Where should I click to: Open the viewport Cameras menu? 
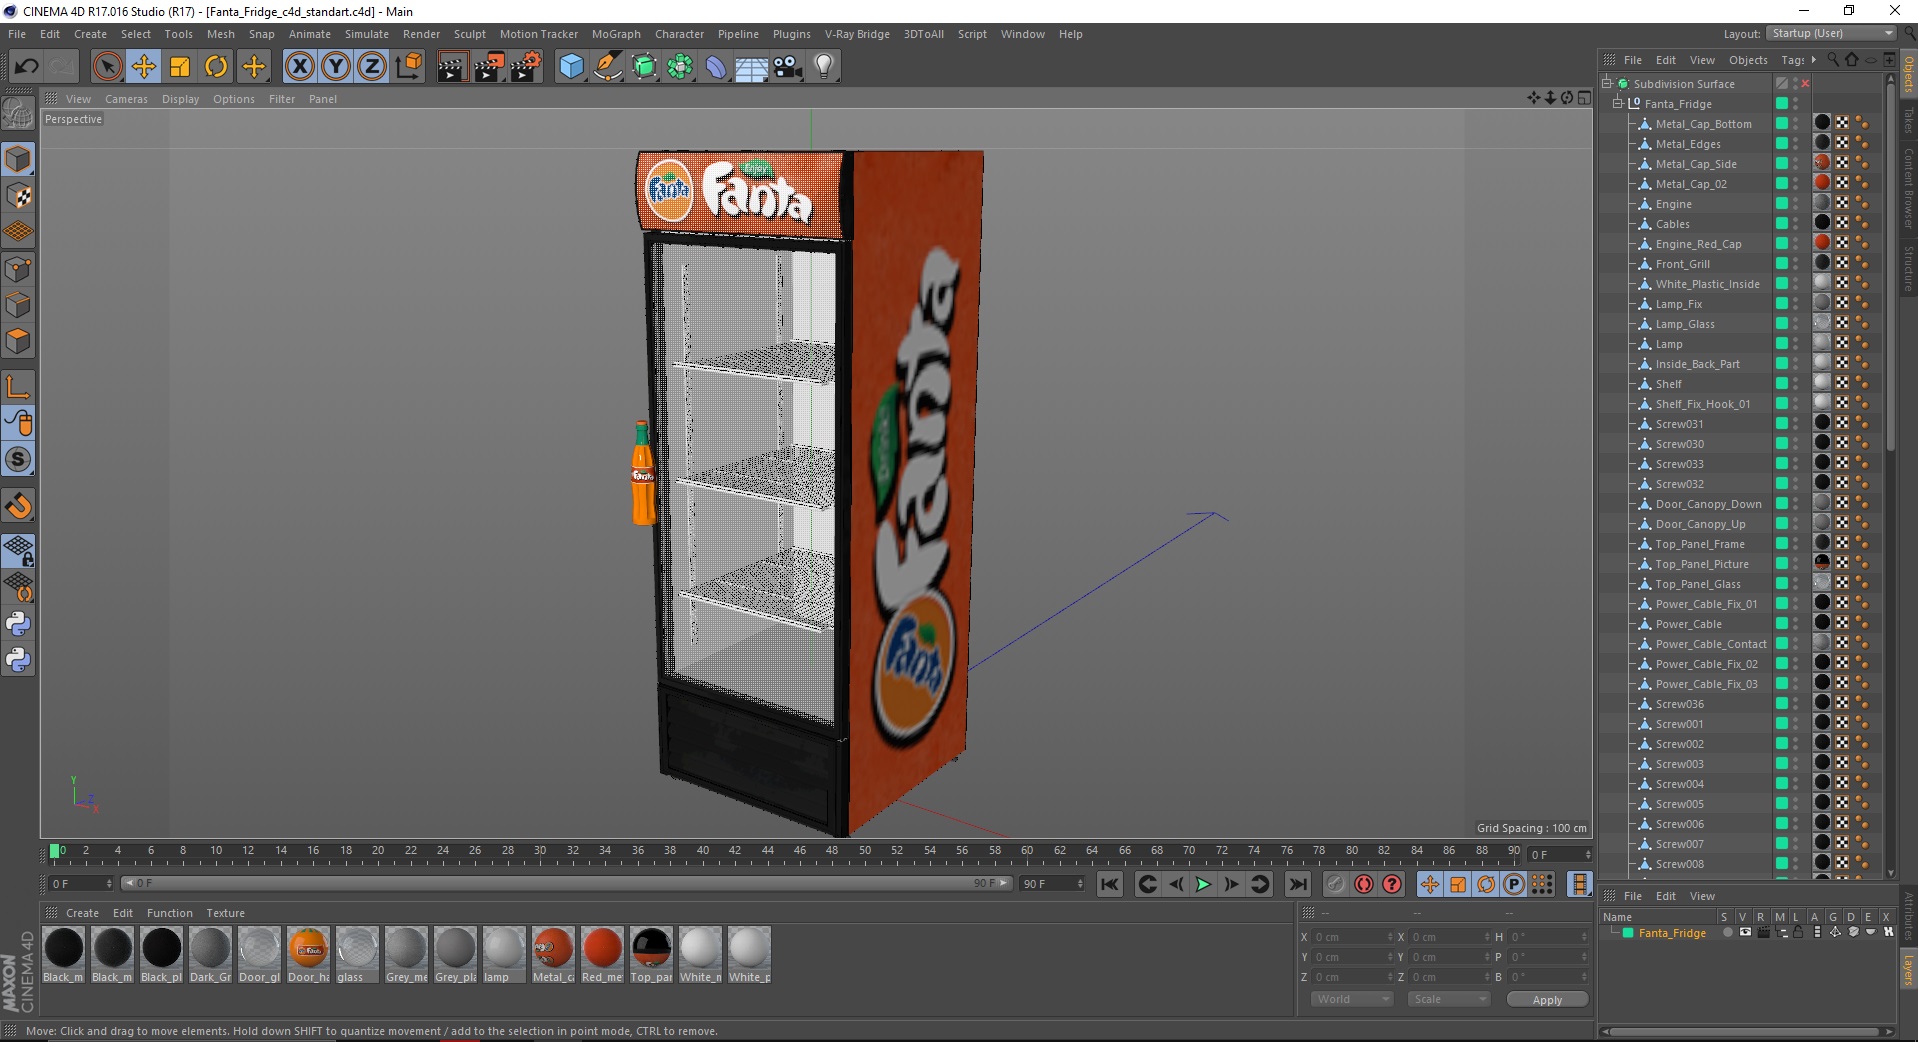pyautogui.click(x=126, y=99)
